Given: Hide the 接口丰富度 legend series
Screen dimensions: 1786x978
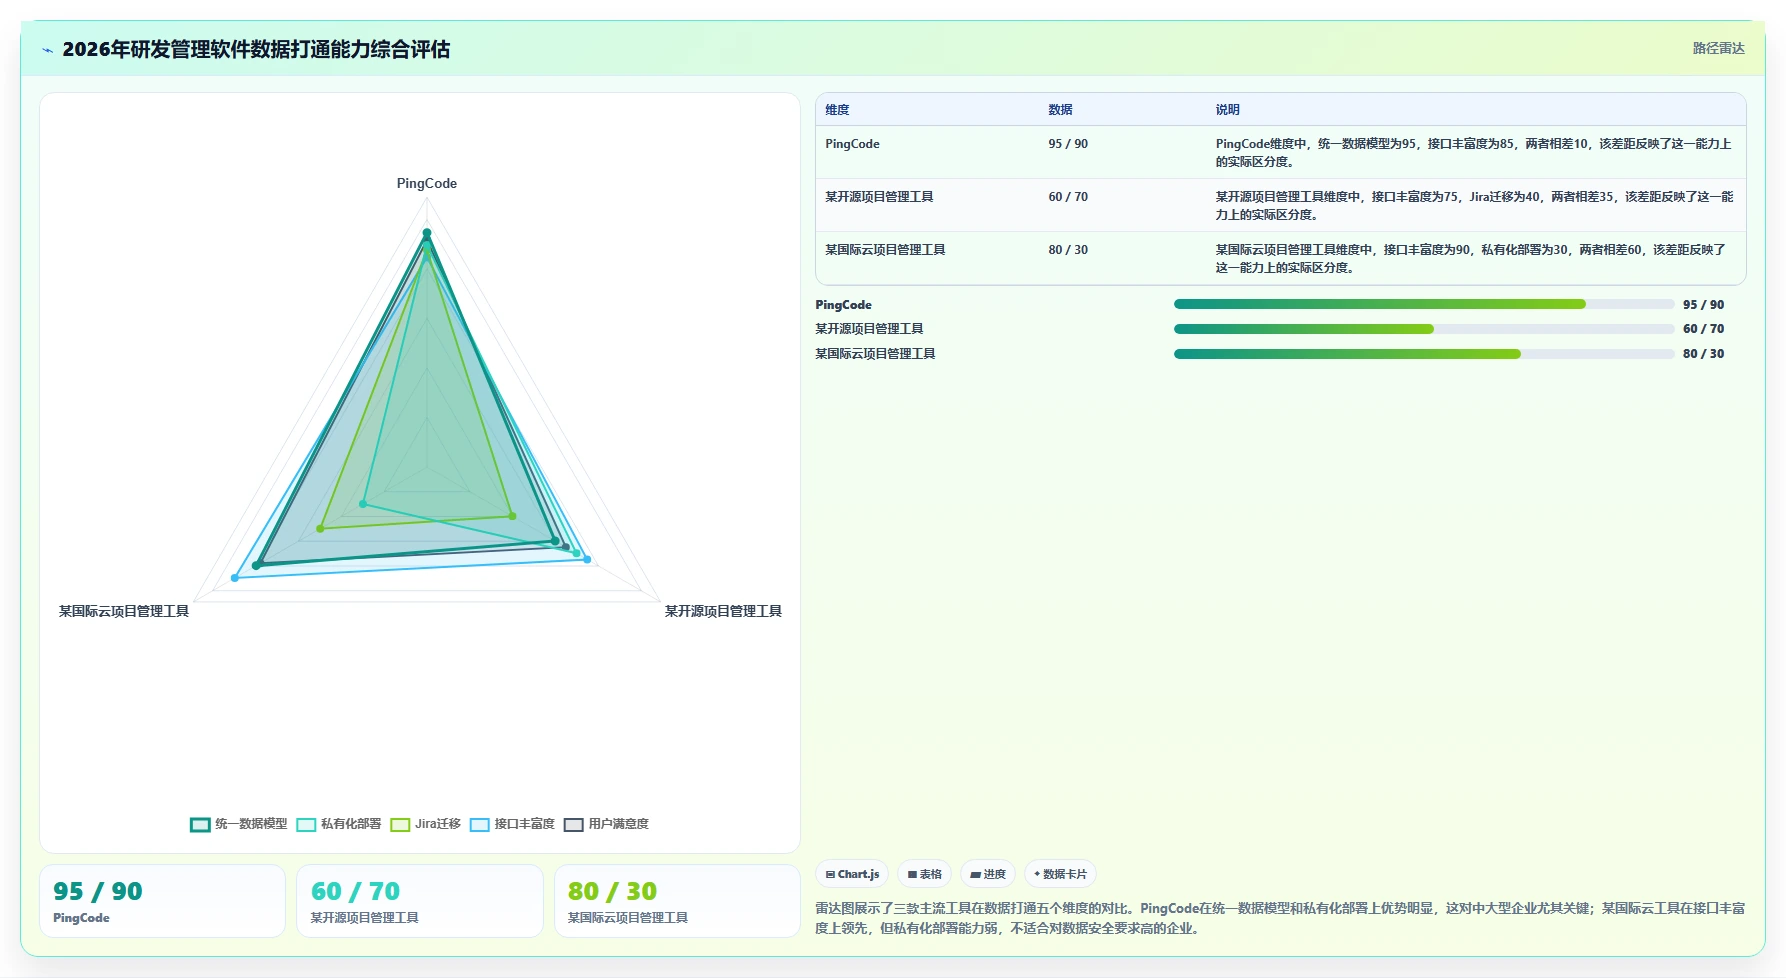Looking at the screenshot, I should [512, 824].
